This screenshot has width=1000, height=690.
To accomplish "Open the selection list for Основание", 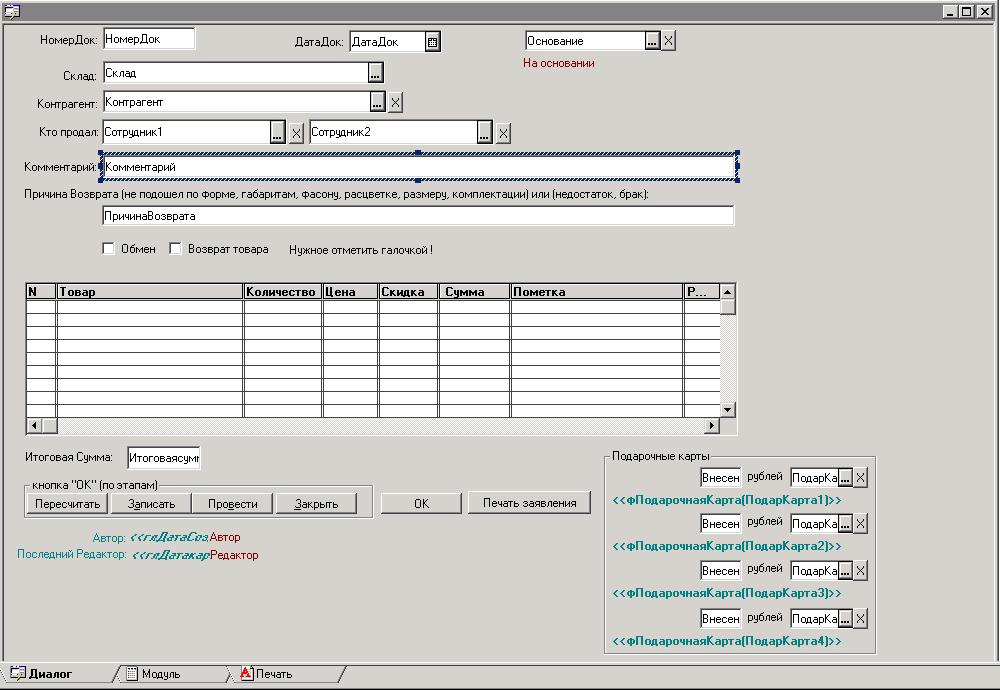I will point(652,41).
